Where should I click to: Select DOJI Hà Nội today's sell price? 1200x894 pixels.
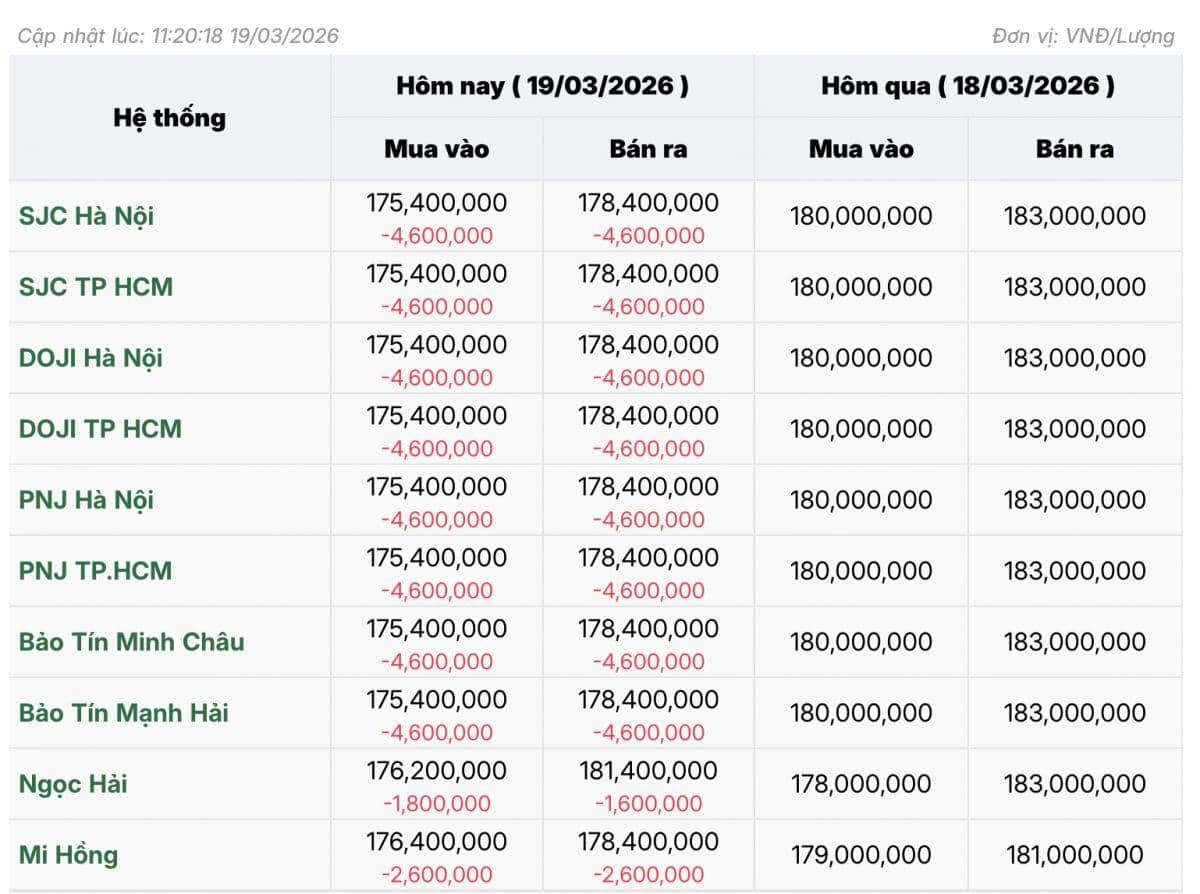(x=648, y=345)
